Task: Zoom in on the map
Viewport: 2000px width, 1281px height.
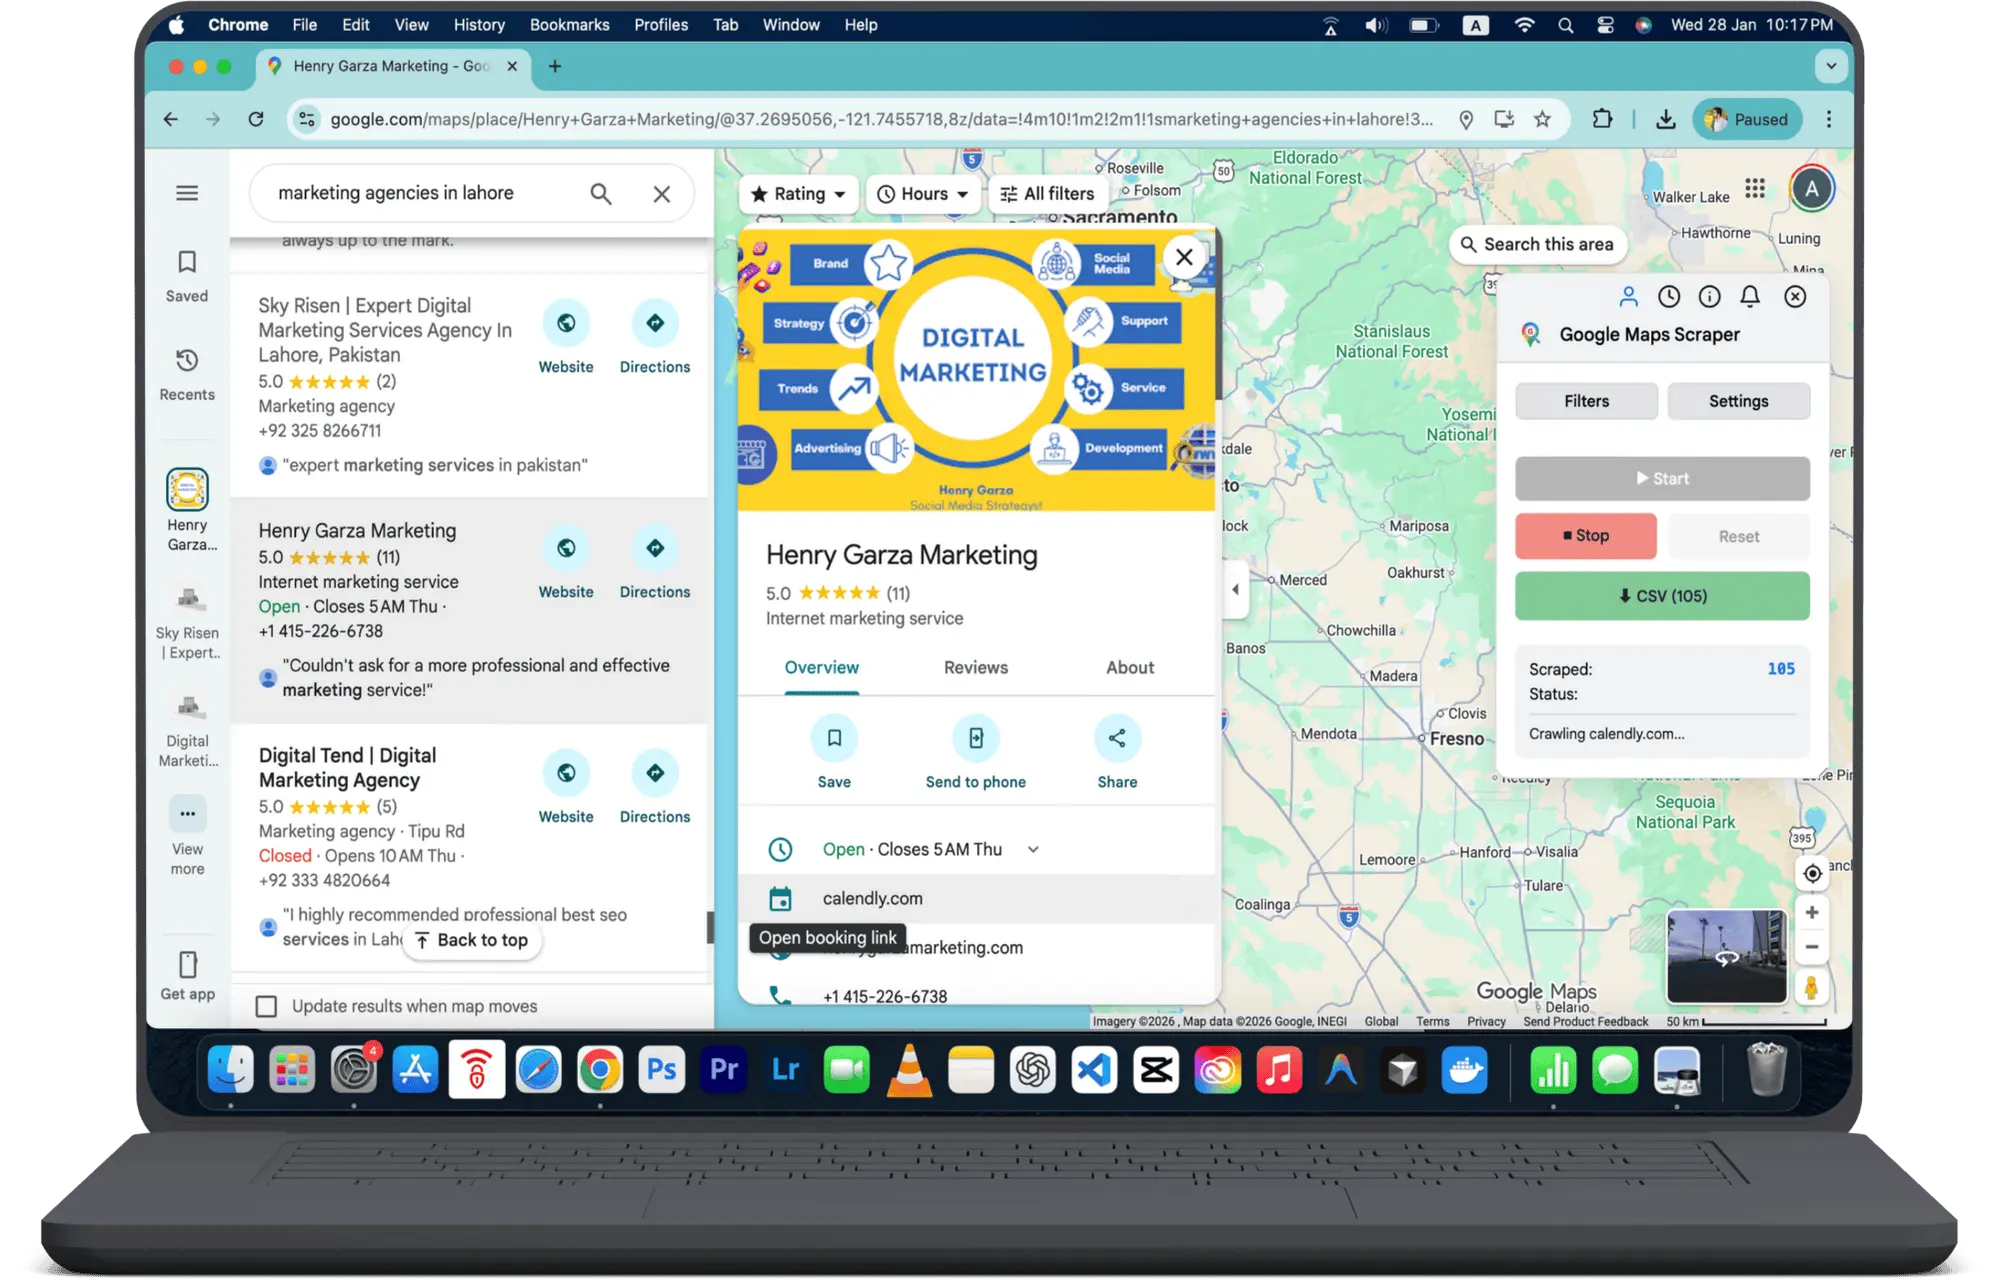Action: (1812, 912)
